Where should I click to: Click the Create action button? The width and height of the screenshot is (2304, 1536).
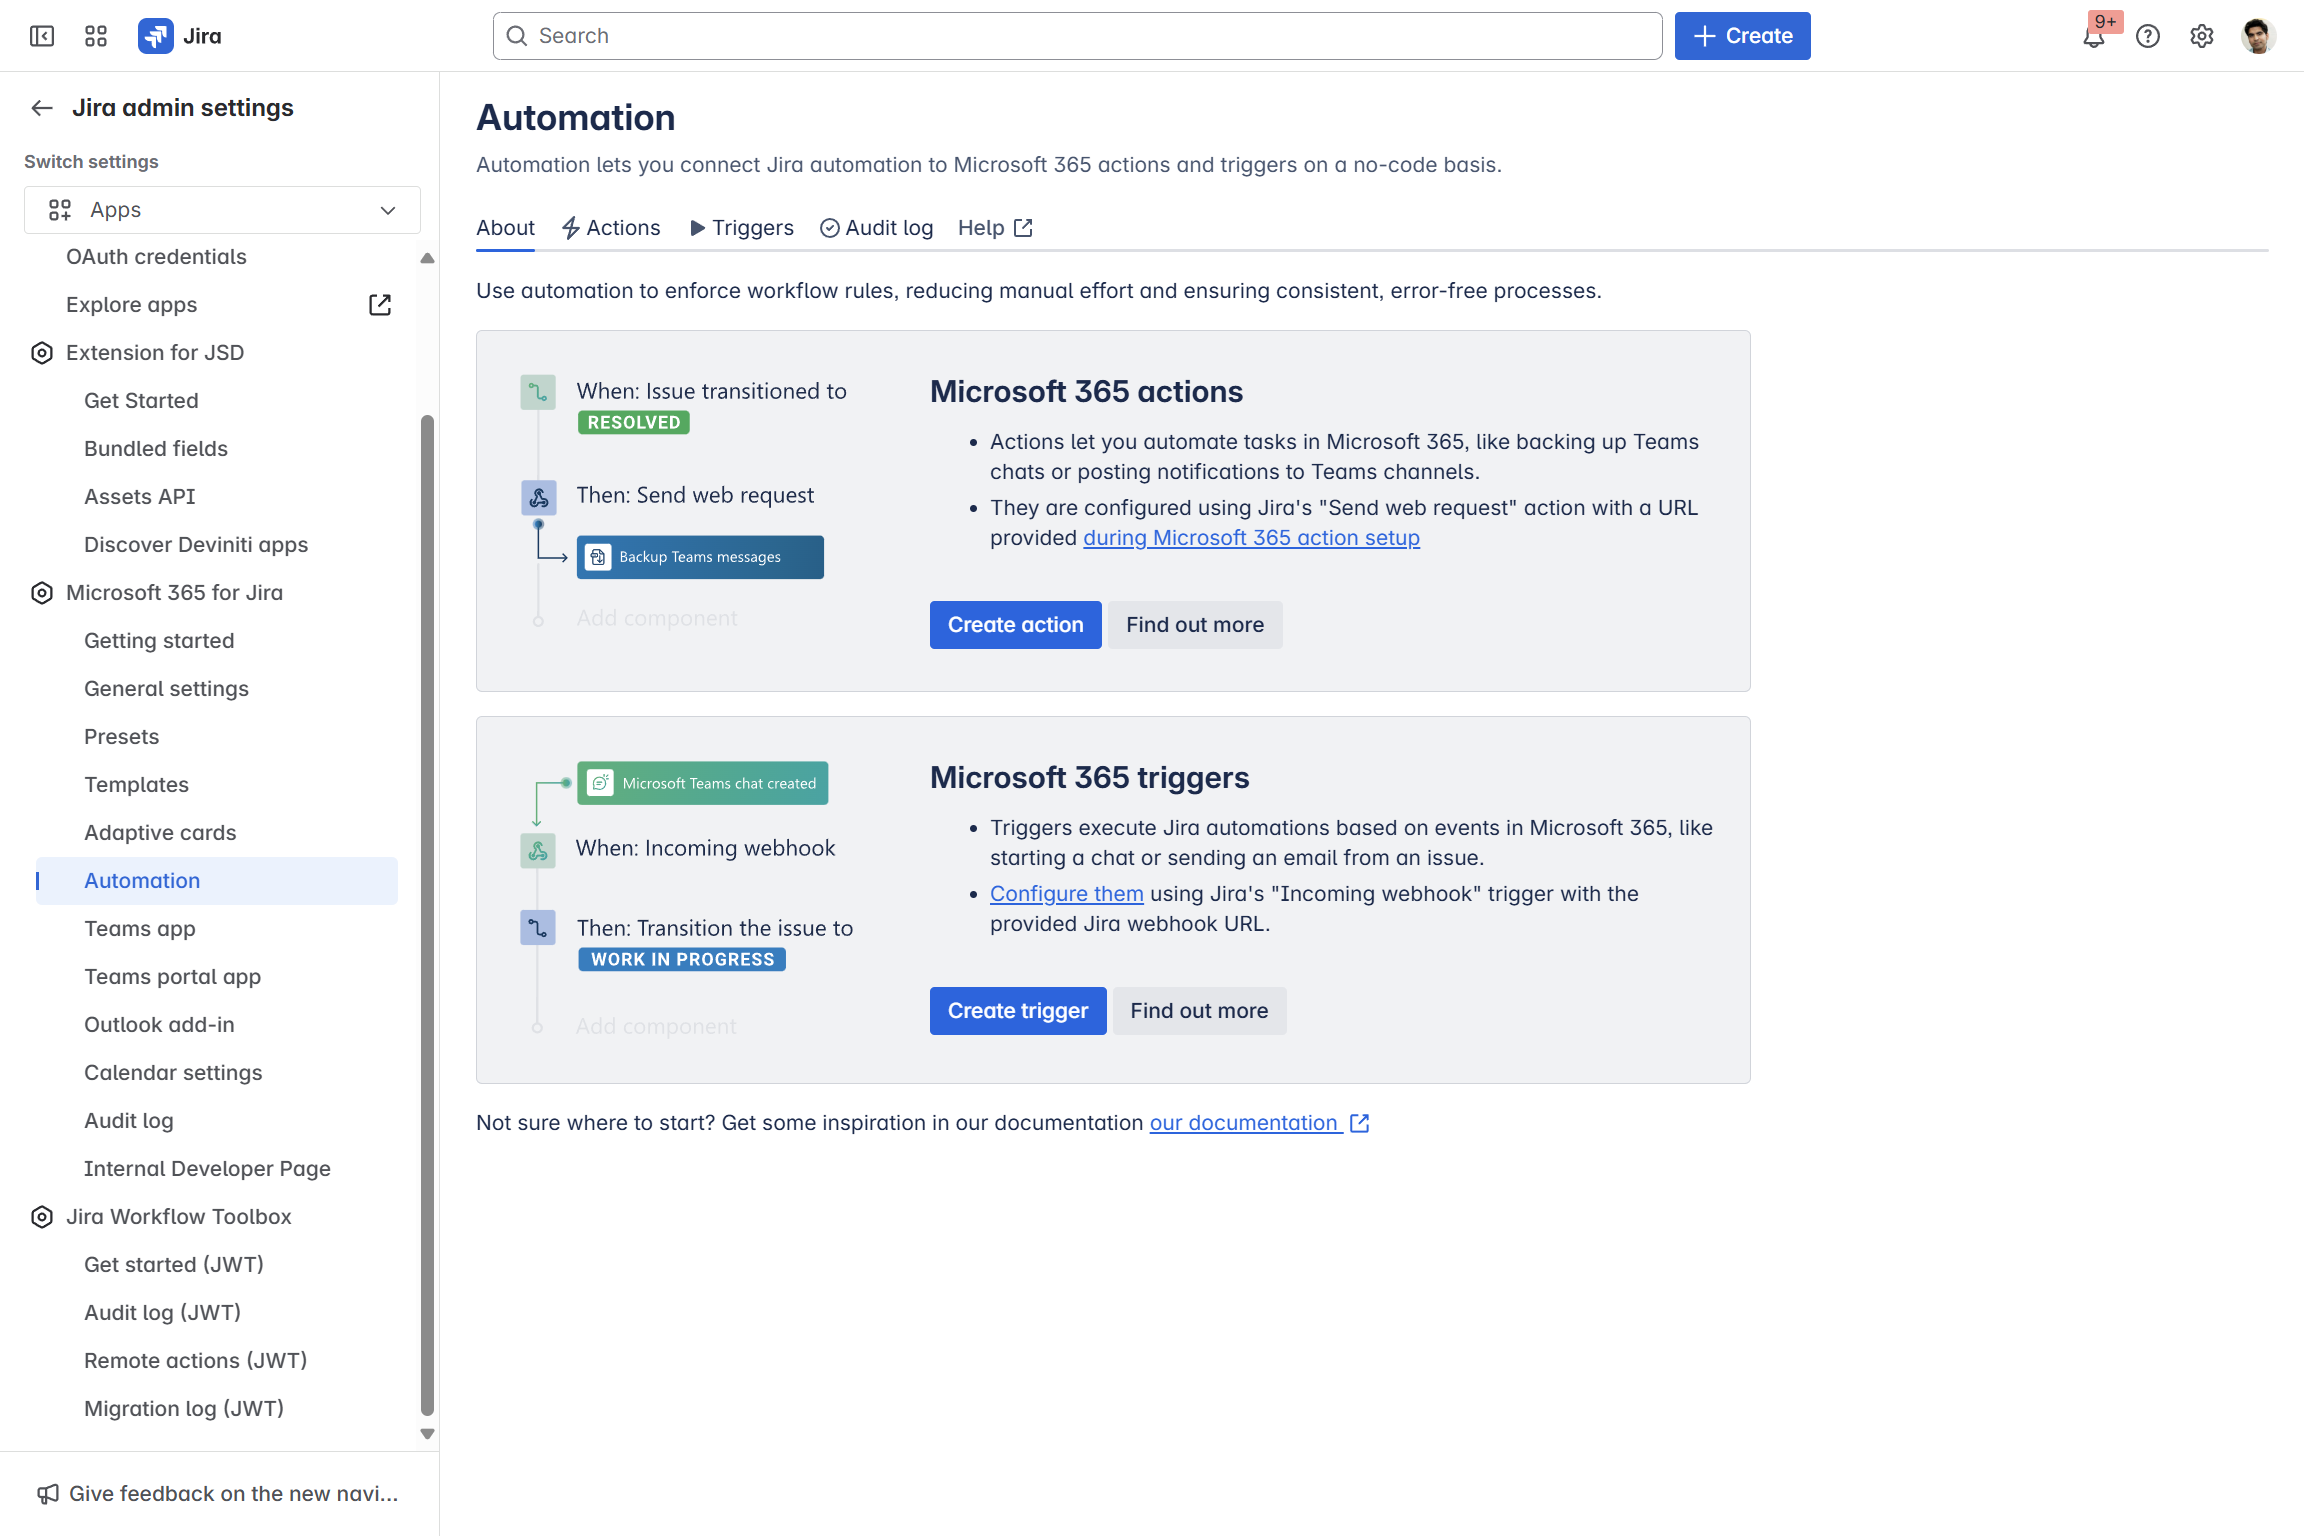point(1015,625)
